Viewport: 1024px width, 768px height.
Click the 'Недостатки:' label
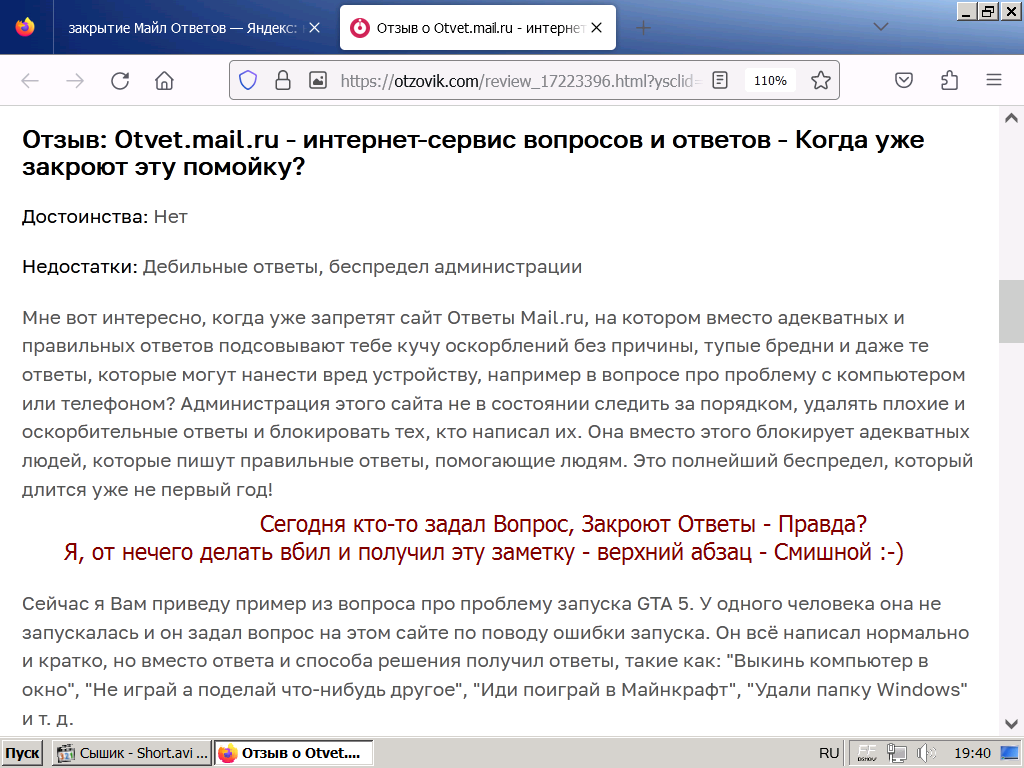(80, 266)
